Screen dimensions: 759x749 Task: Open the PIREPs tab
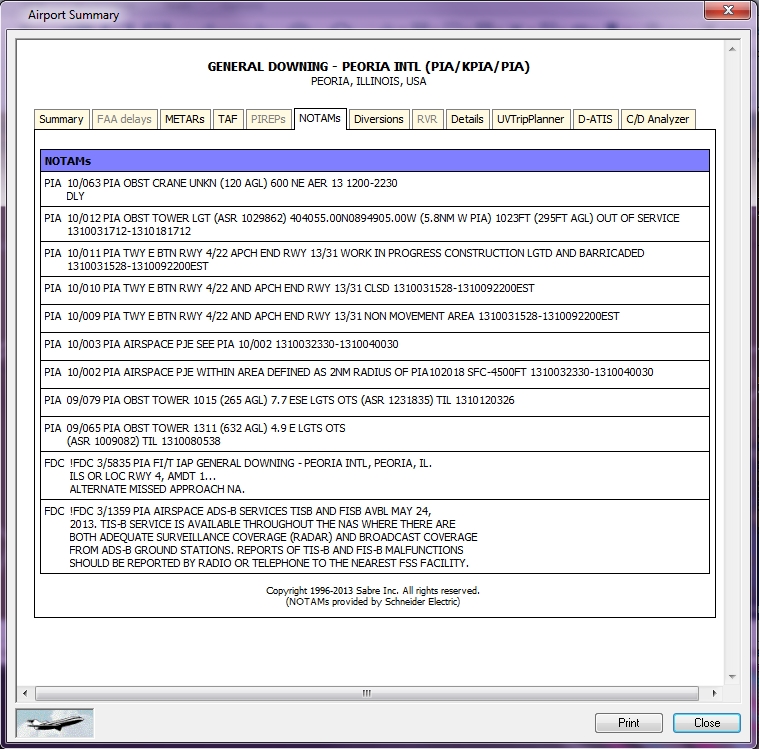tap(268, 119)
